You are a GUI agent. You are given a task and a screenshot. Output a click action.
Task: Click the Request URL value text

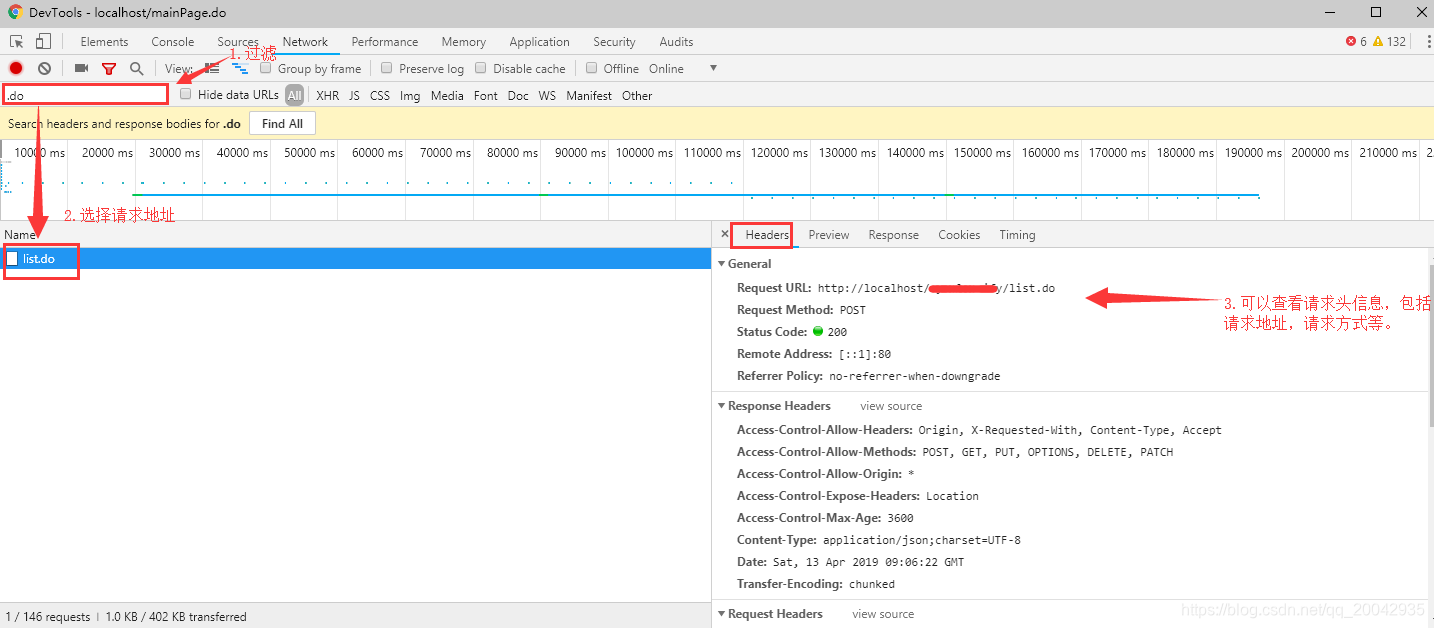point(936,288)
